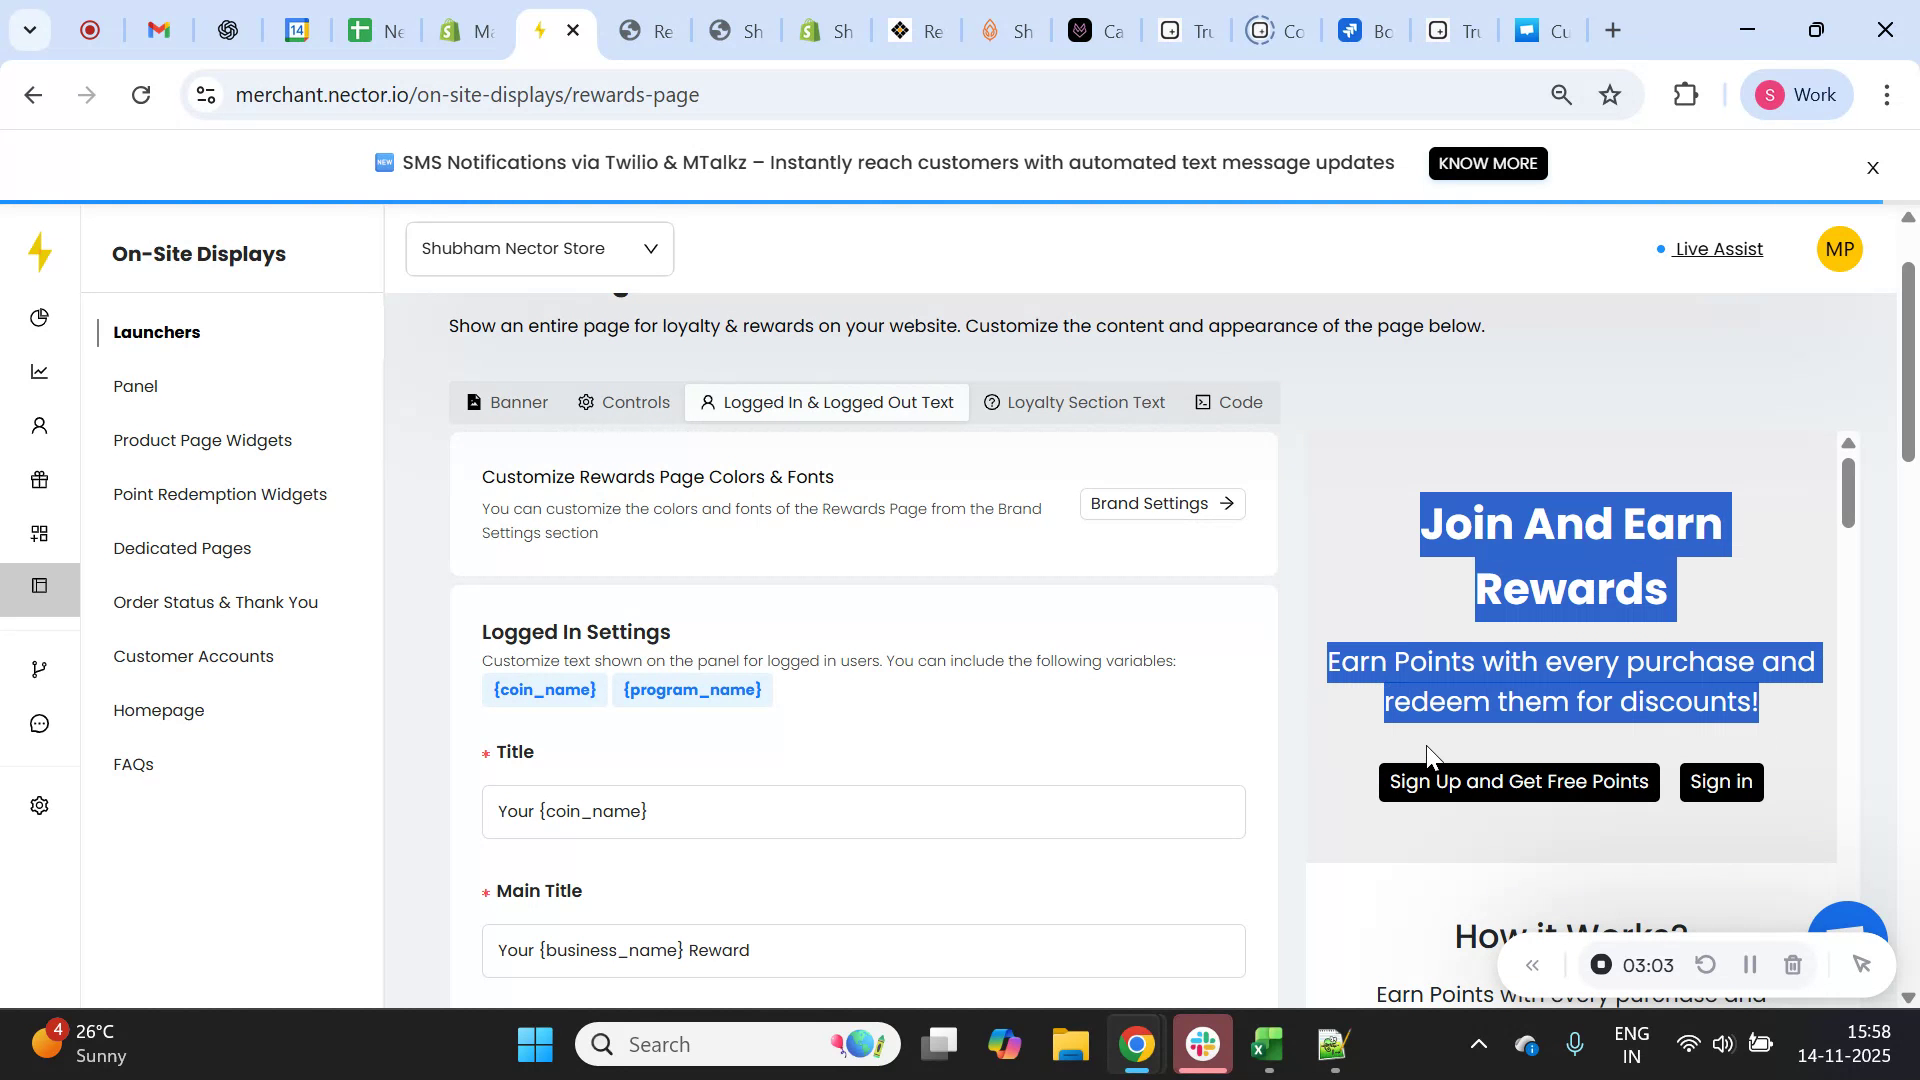Open the widgets grid sidebar icon
The width and height of the screenshot is (1920, 1080).
click(x=40, y=533)
